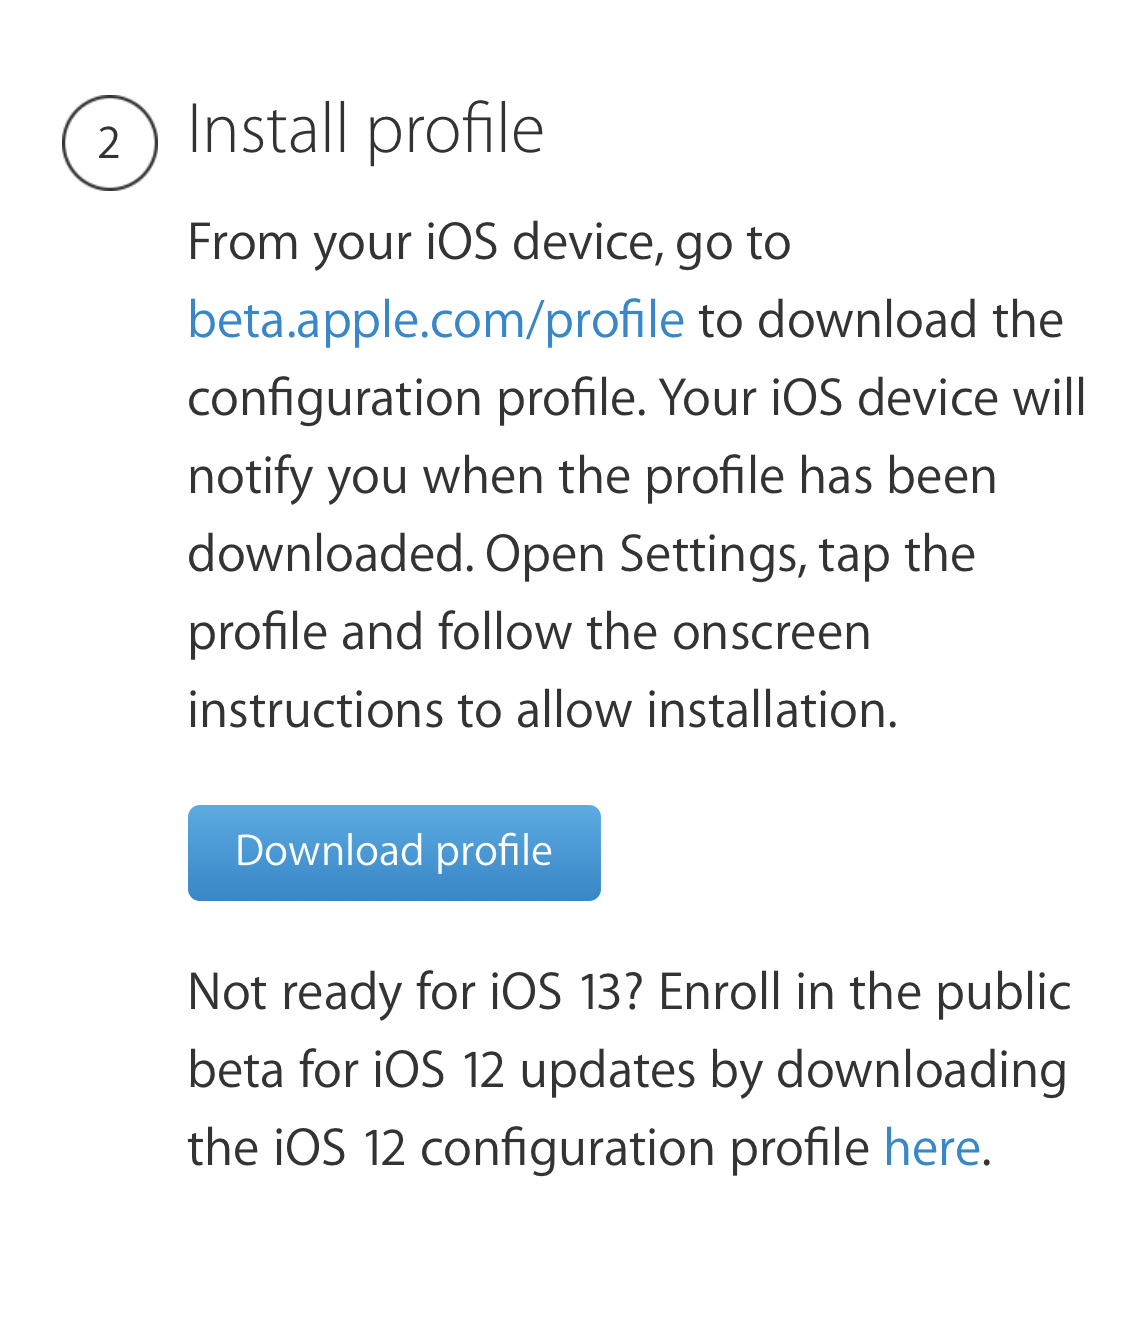
Task: Click the 'configuration profile. Your iOS device will' line
Action: 637,399
